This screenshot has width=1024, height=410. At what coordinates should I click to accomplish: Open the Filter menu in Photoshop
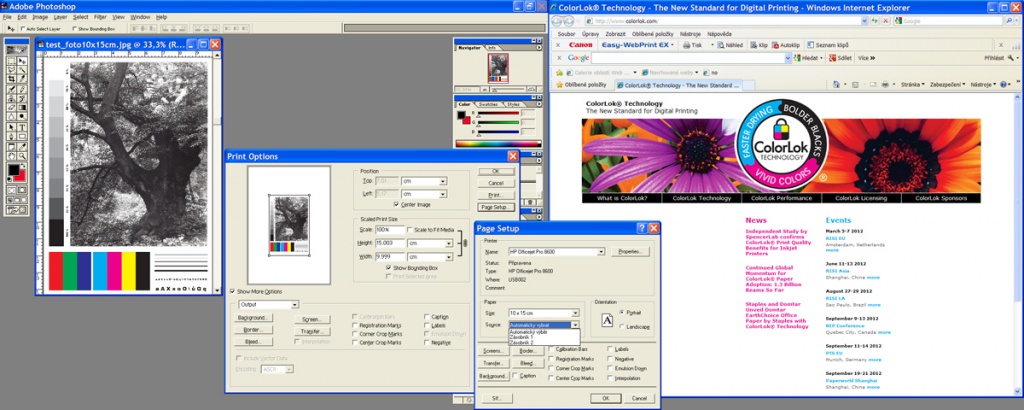click(100, 17)
